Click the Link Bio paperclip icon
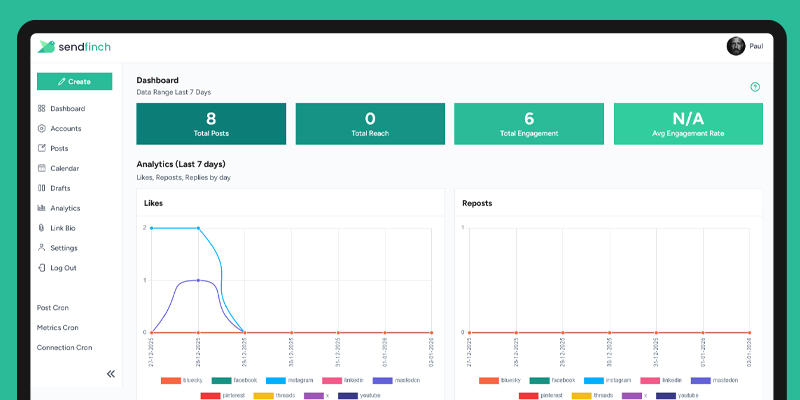 (41, 228)
